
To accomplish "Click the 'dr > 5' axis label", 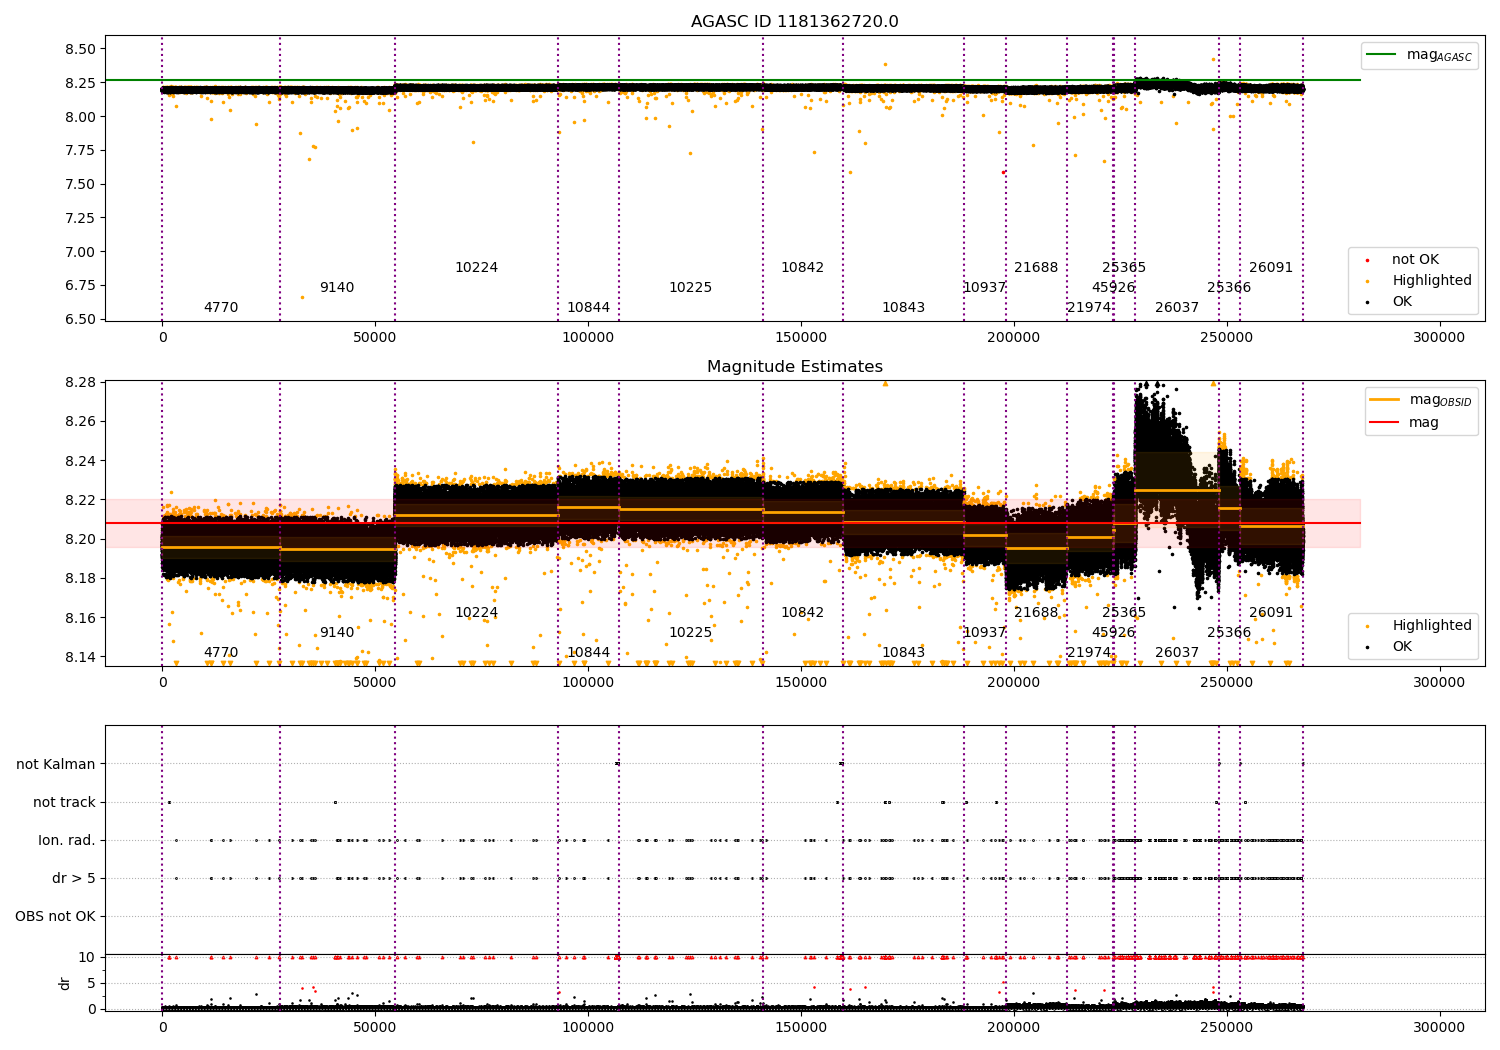I will [74, 878].
